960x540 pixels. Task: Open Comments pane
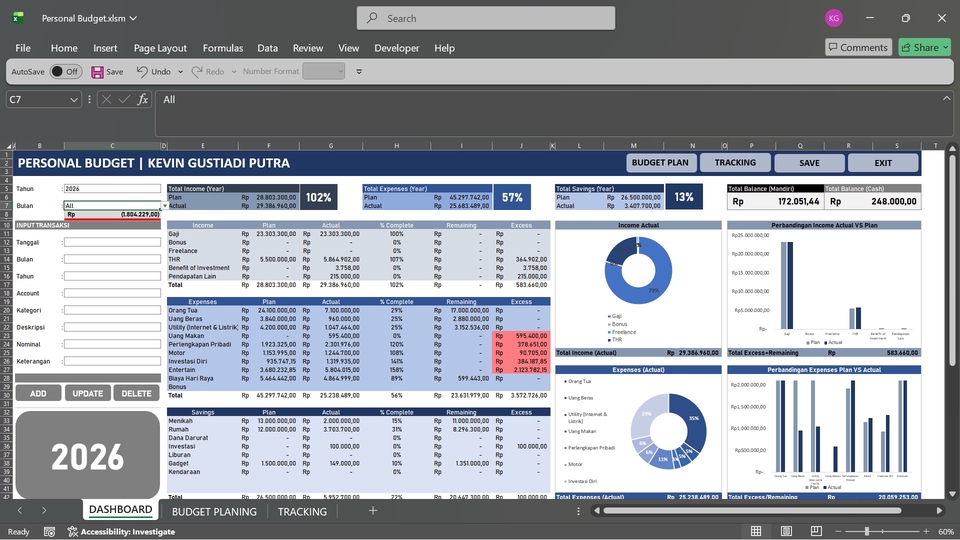pyautogui.click(x=858, y=47)
